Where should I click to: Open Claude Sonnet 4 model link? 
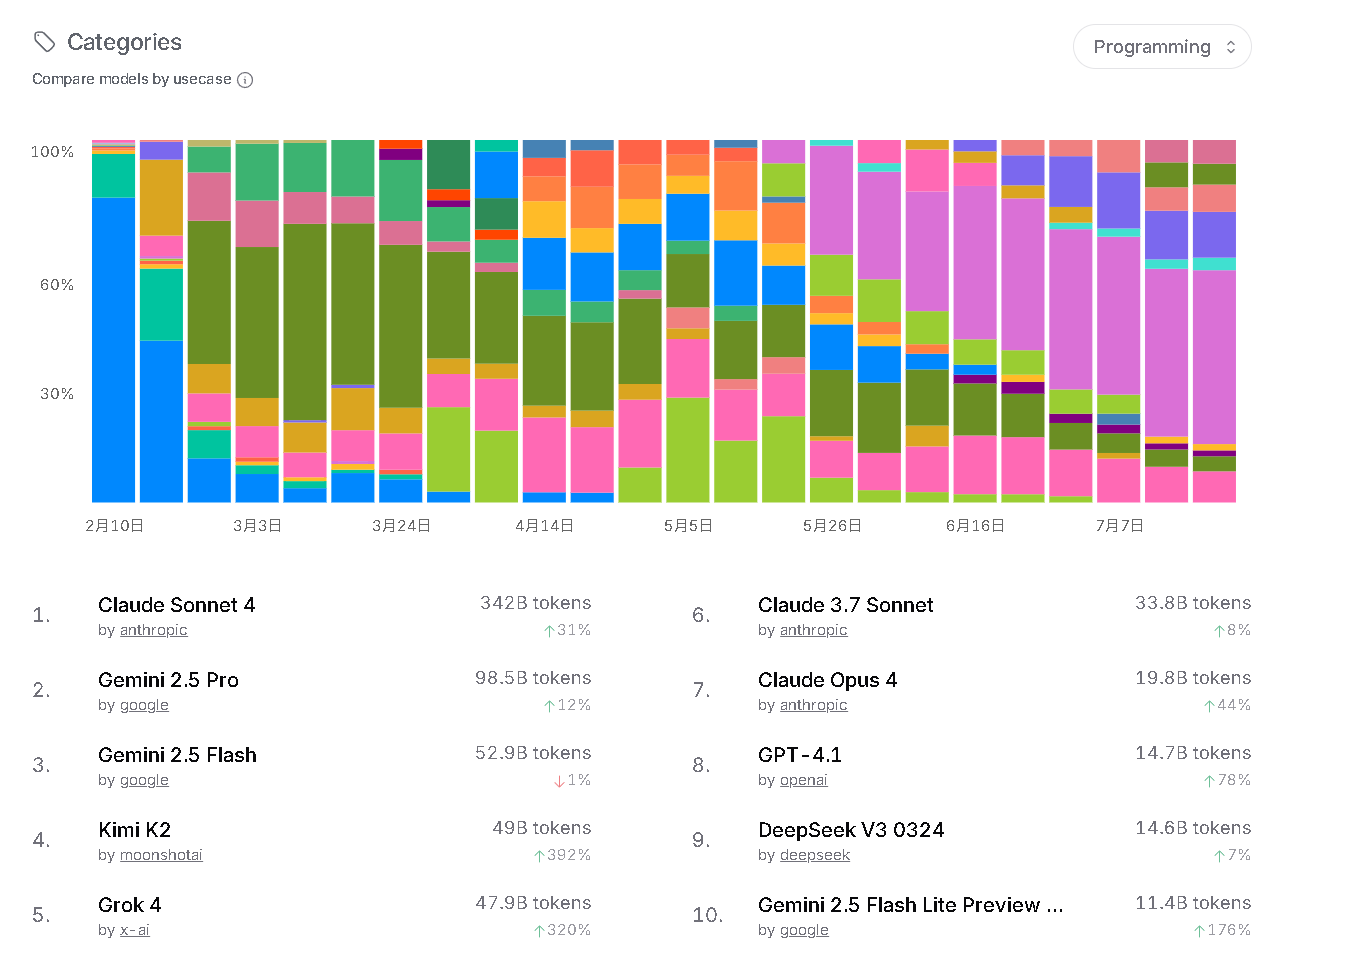[x=176, y=605]
